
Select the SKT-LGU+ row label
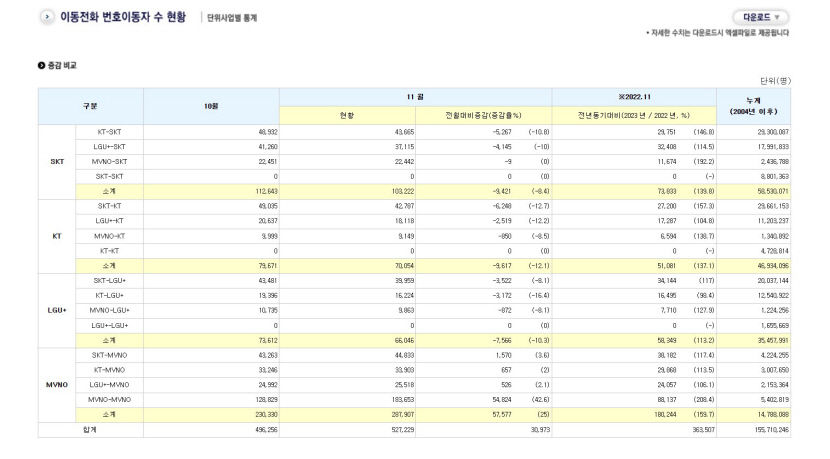coord(110,281)
